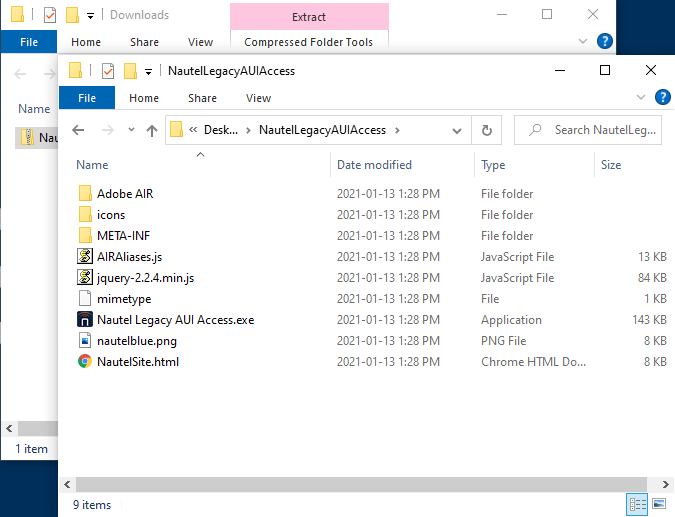
Task: Click NautelLegacyAUIAccess breadcrumb segment
Action: tap(322, 130)
